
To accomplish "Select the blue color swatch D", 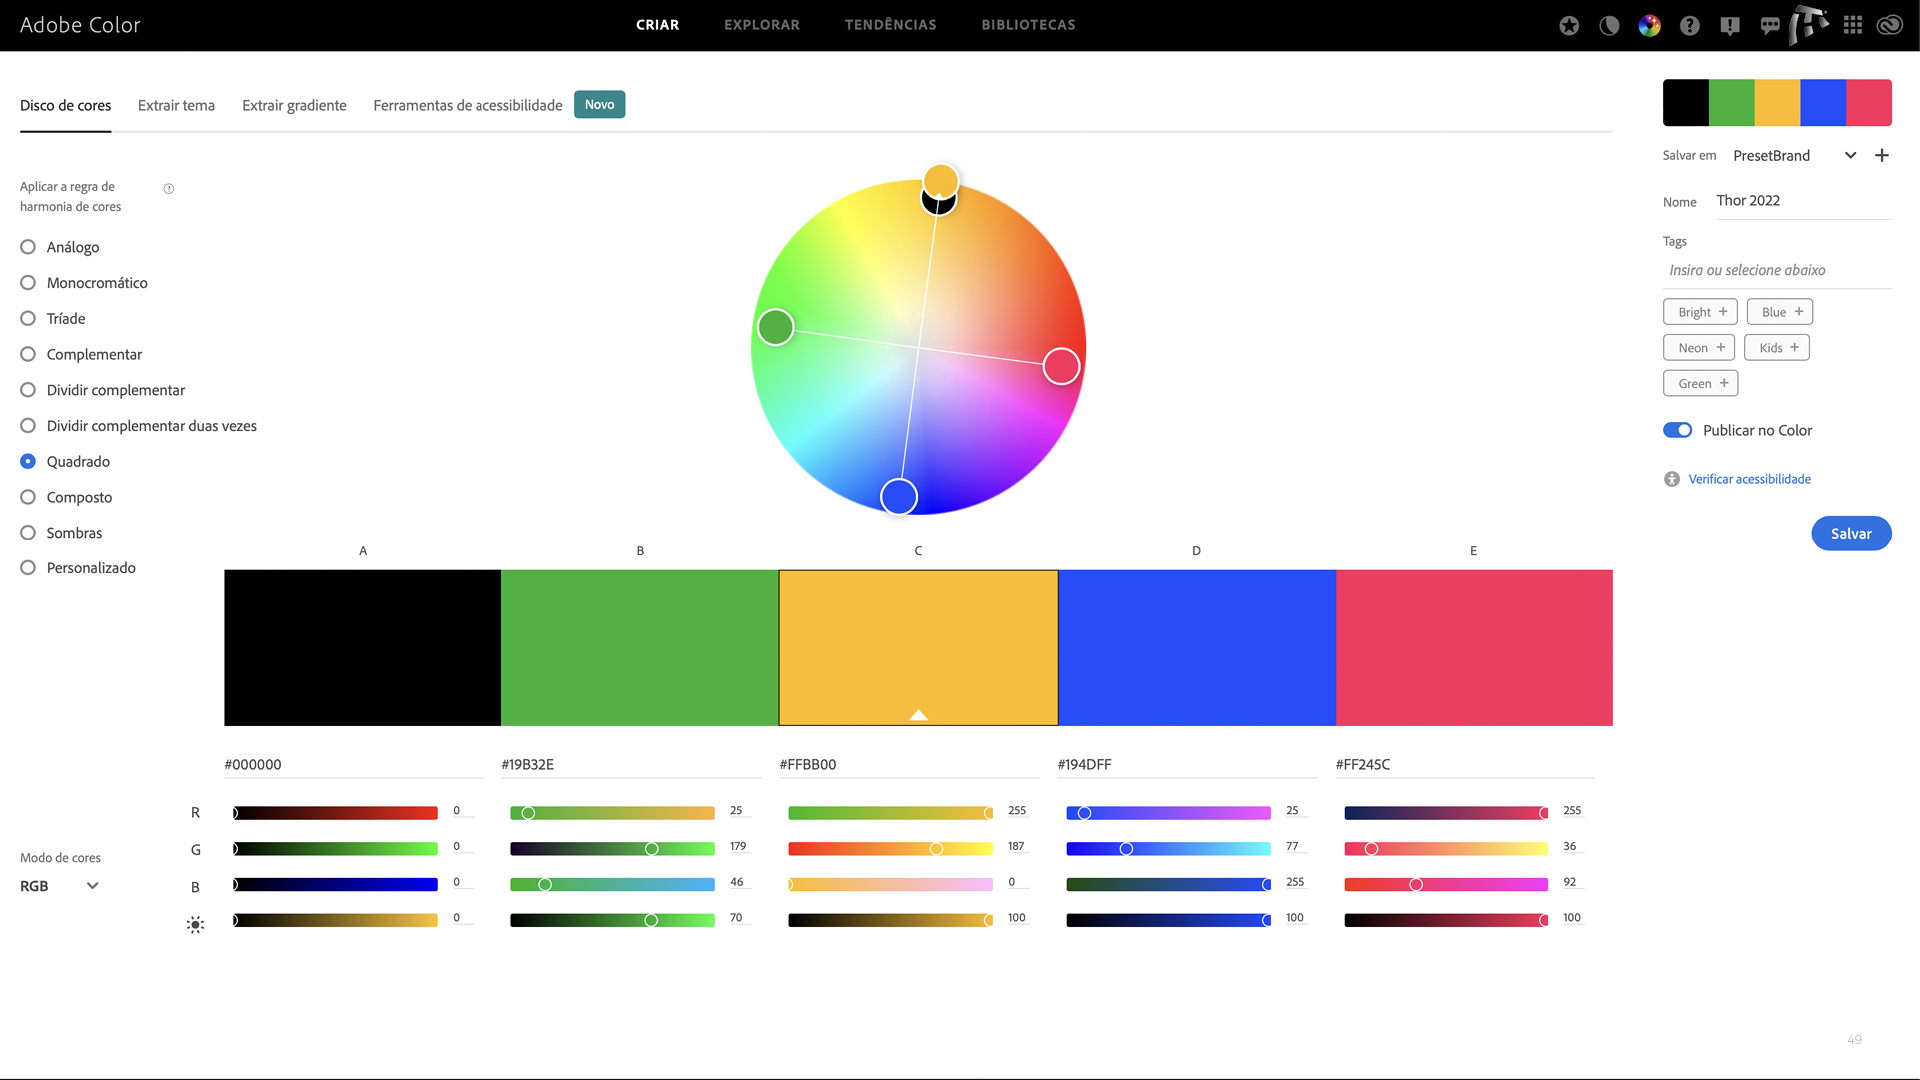I will [x=1196, y=647].
